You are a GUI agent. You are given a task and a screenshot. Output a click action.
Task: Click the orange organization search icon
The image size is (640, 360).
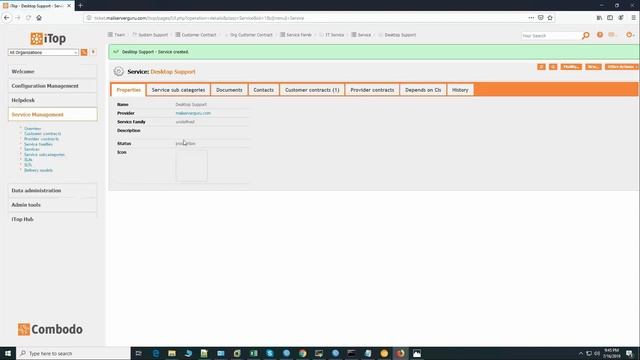[x=84, y=52]
